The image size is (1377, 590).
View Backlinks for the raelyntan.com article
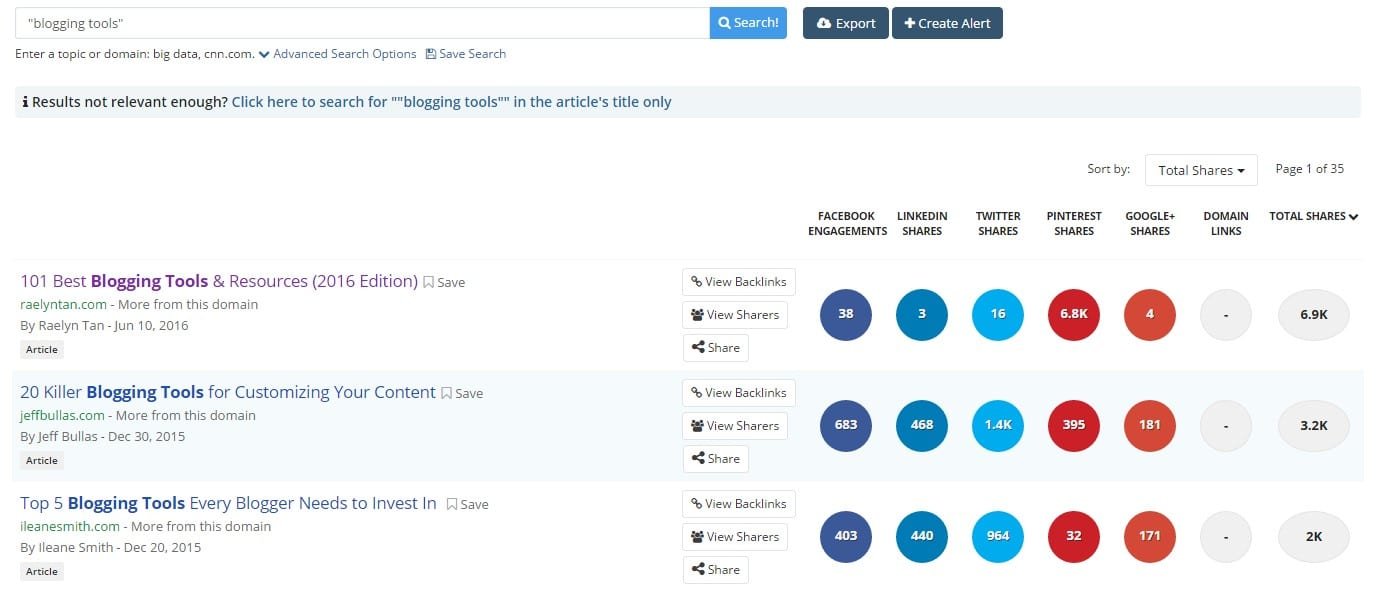tap(738, 282)
